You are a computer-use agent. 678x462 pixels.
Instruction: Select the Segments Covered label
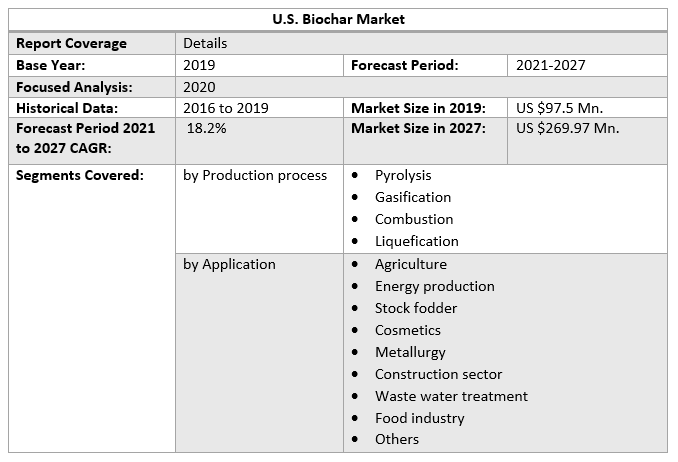coord(79,175)
